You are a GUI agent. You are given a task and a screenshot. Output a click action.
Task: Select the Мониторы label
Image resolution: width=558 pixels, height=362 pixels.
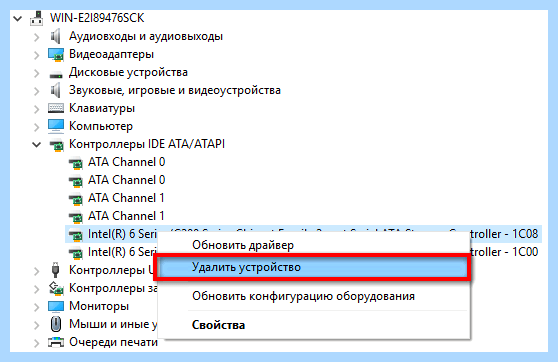click(99, 306)
